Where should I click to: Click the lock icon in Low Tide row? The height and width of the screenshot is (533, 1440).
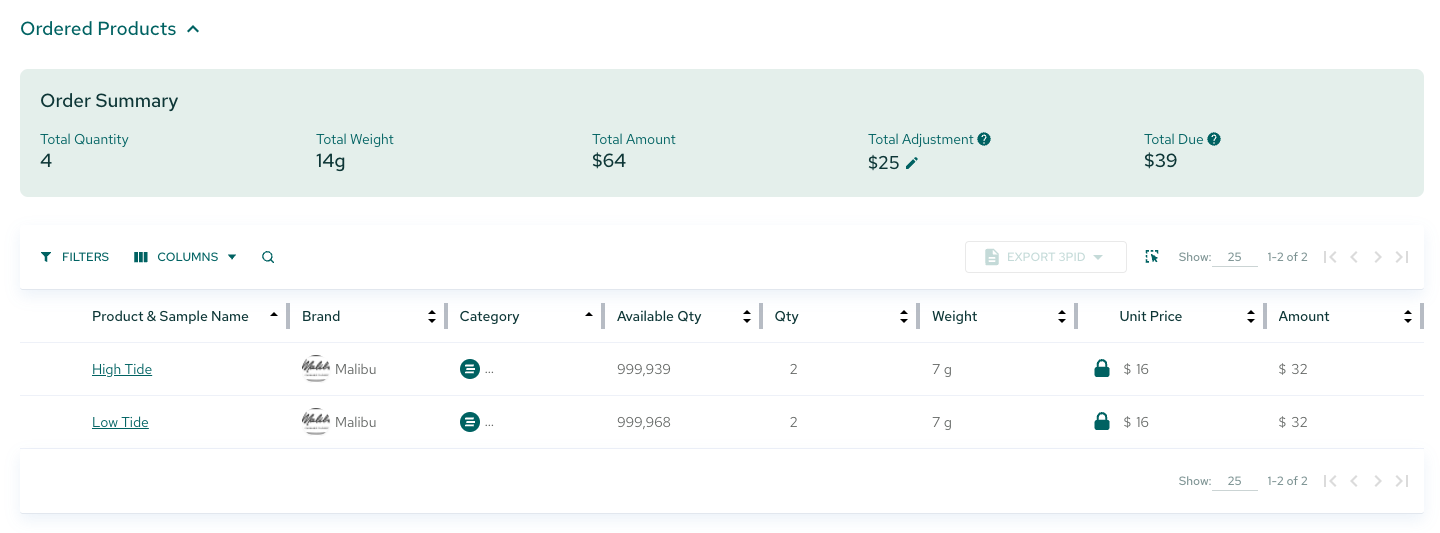pyautogui.click(x=1102, y=422)
